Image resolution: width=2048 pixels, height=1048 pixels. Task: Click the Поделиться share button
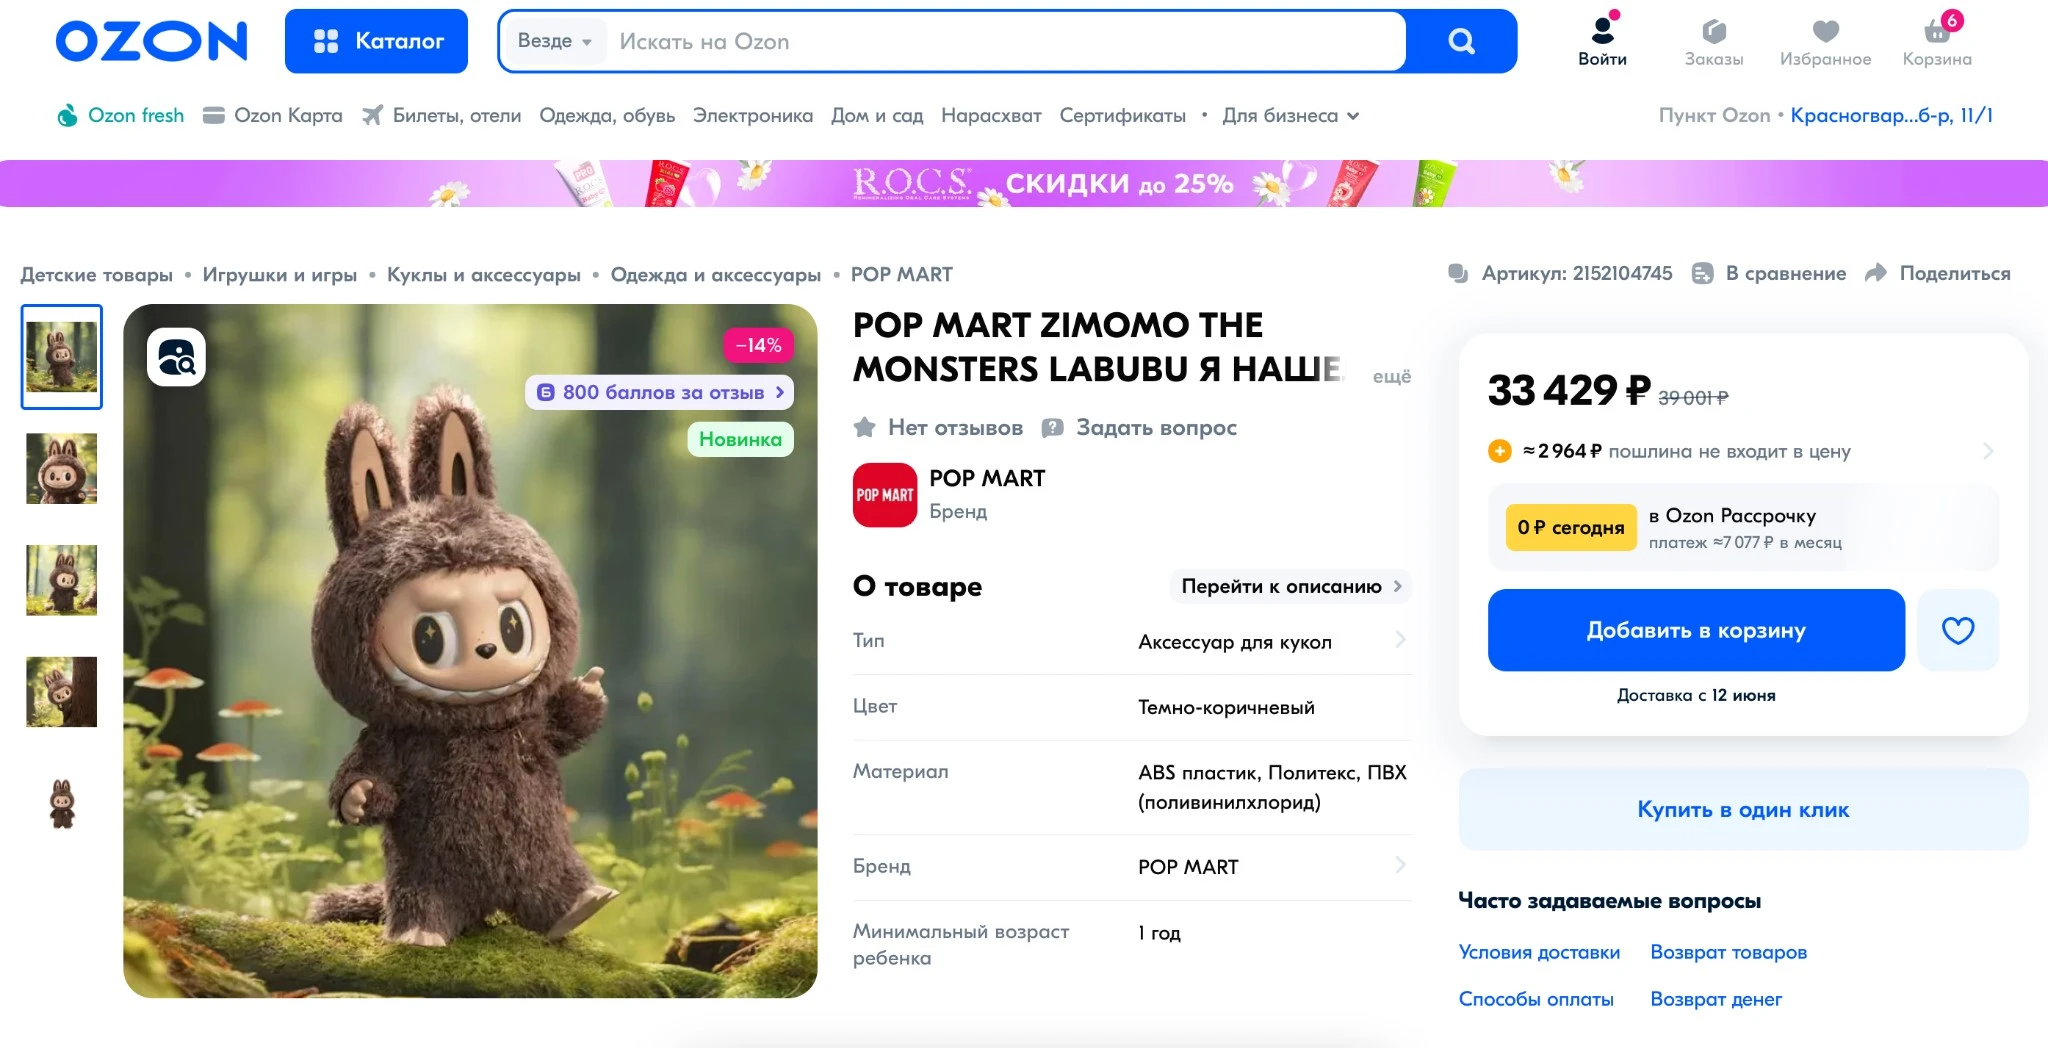click(x=1937, y=273)
